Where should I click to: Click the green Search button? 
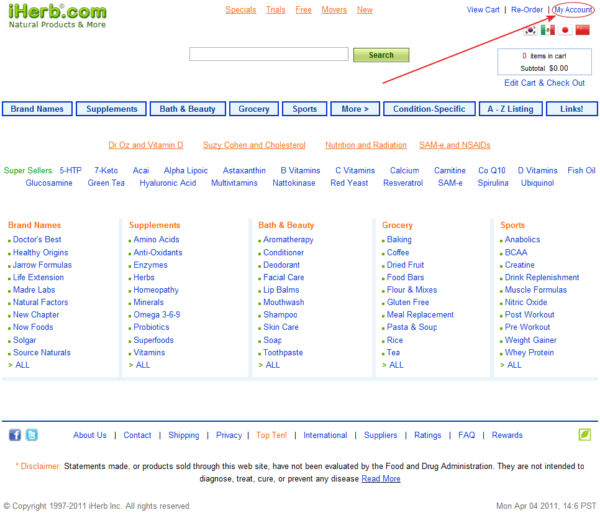coord(381,55)
